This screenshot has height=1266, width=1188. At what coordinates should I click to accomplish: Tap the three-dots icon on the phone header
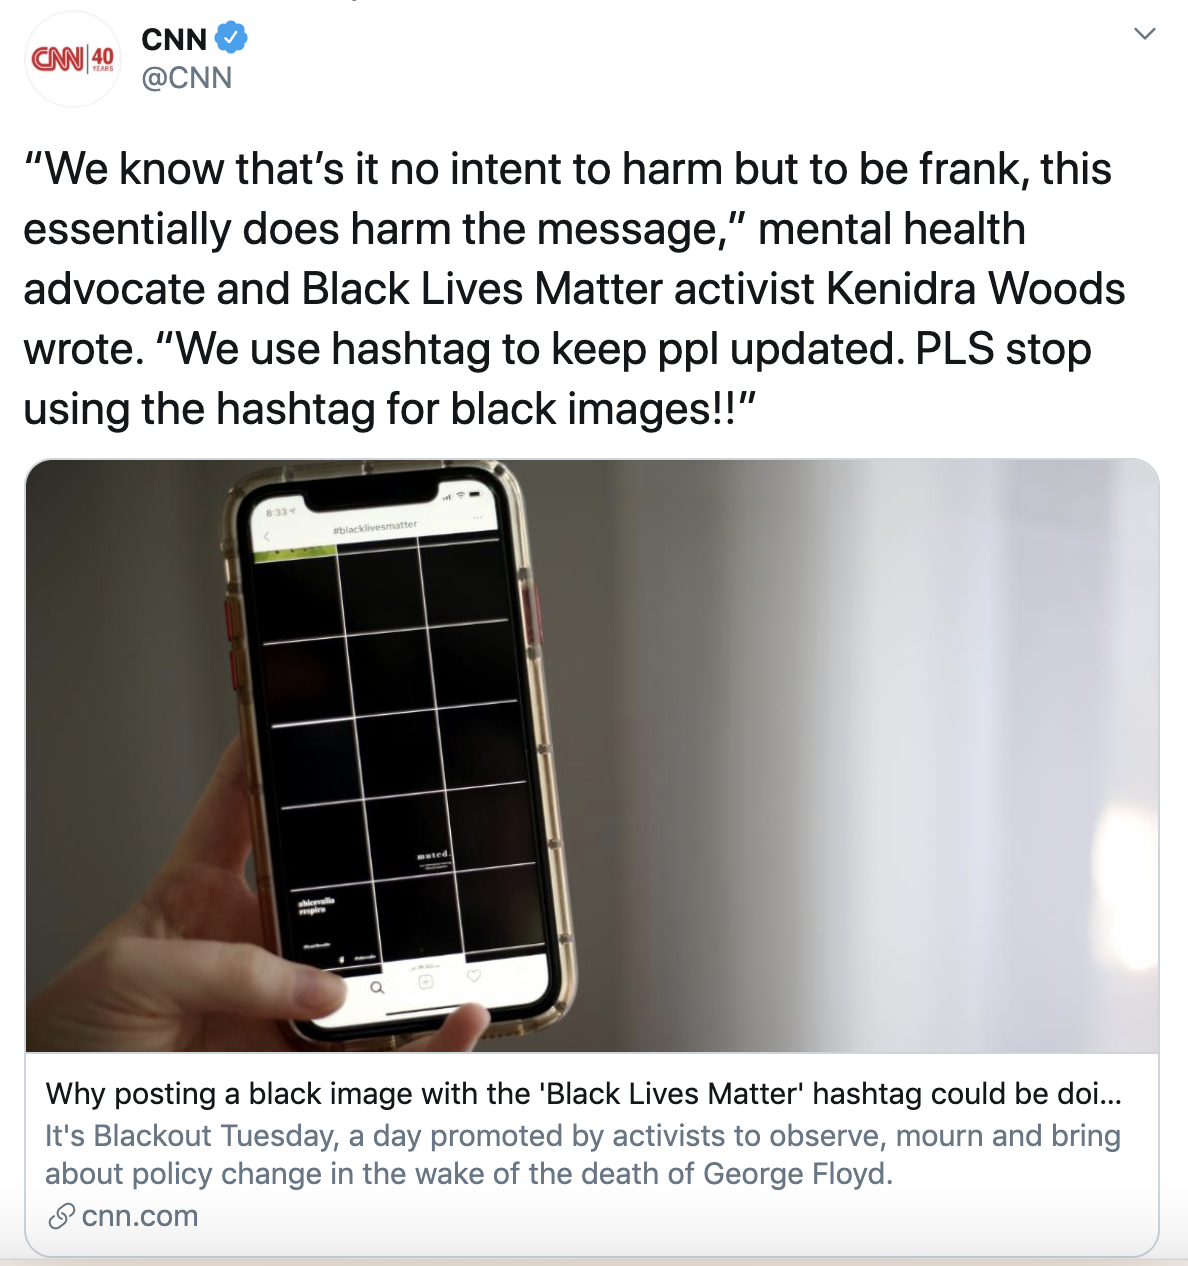point(478,518)
